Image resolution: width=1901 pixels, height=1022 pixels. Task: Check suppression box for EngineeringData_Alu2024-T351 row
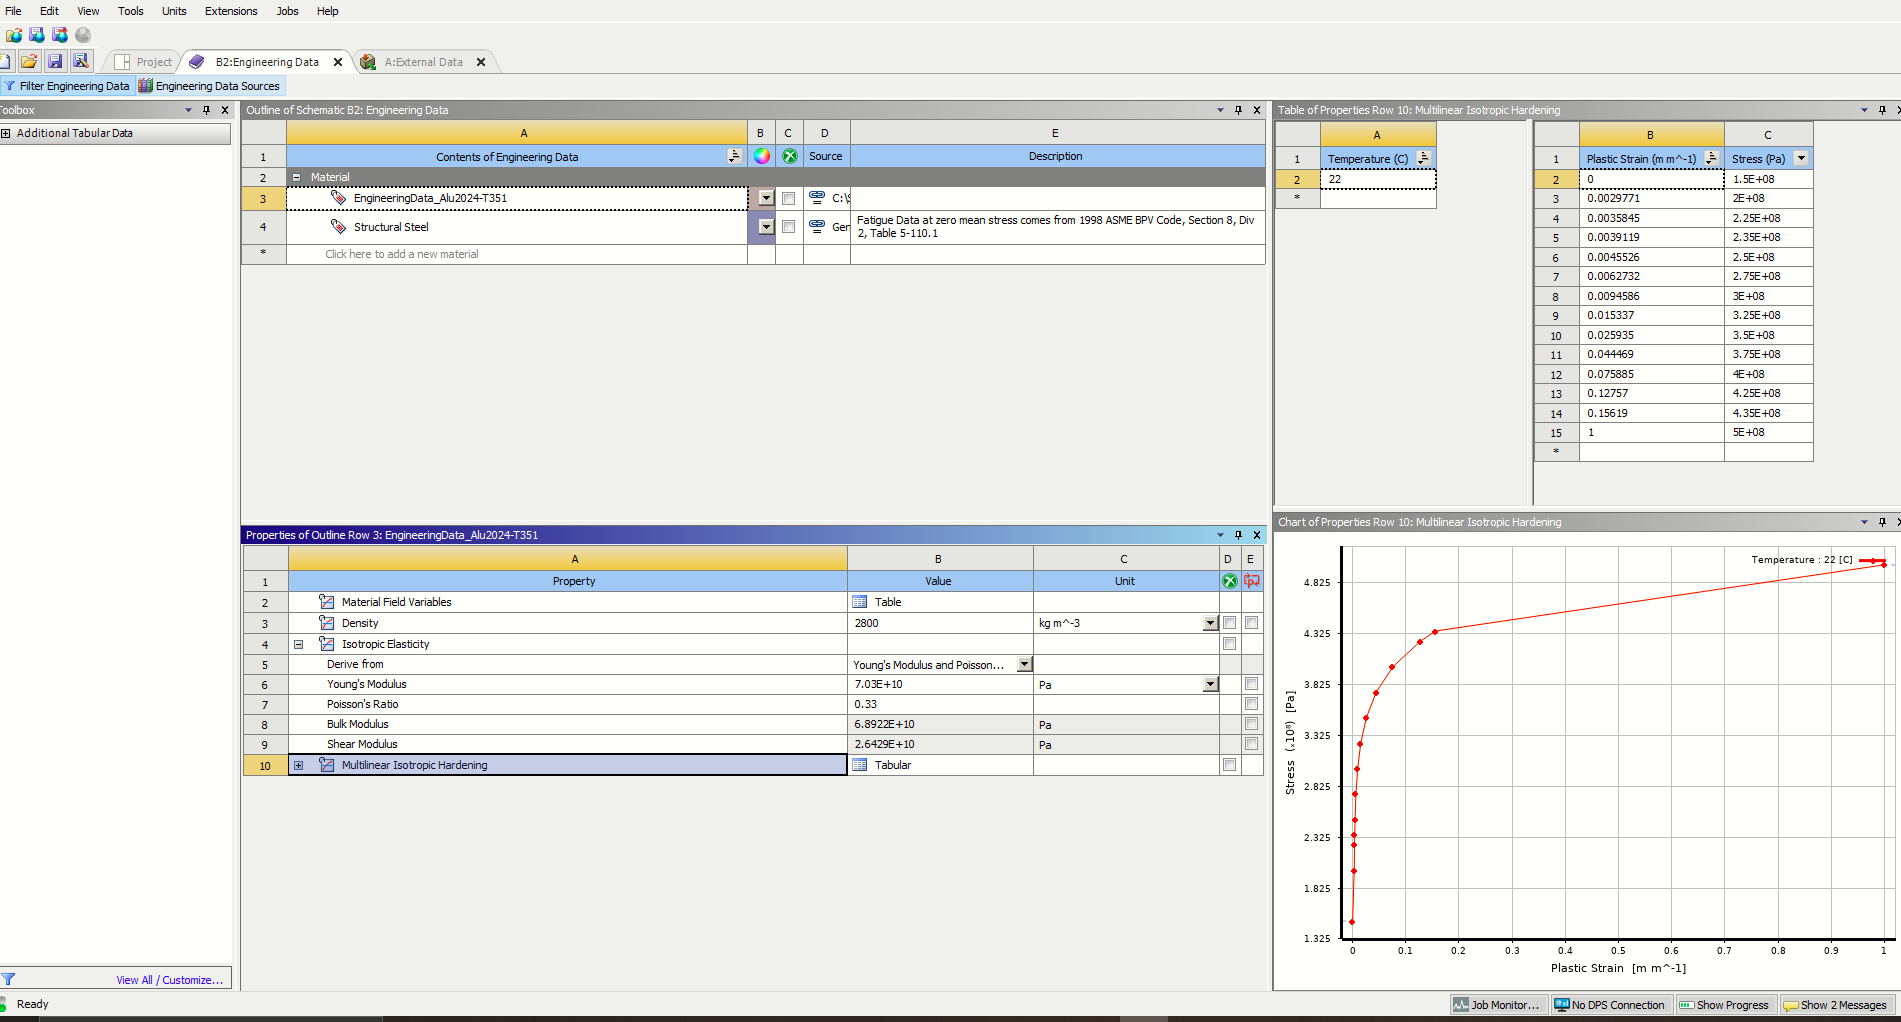(x=788, y=198)
